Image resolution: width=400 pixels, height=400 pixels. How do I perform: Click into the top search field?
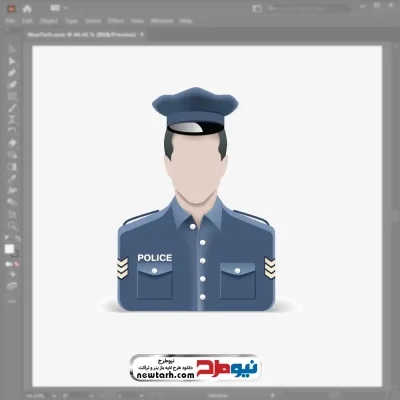click(x=308, y=9)
